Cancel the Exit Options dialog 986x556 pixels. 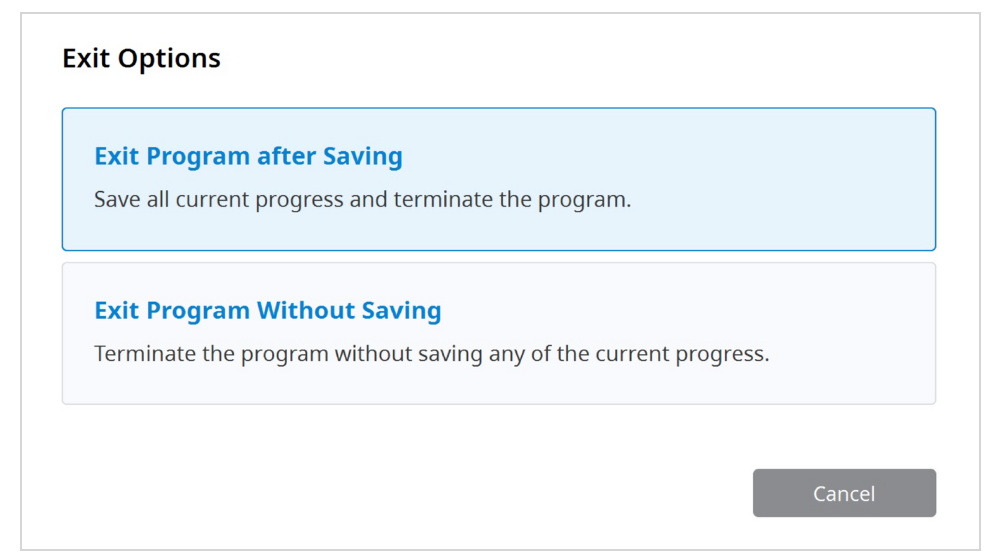(844, 493)
